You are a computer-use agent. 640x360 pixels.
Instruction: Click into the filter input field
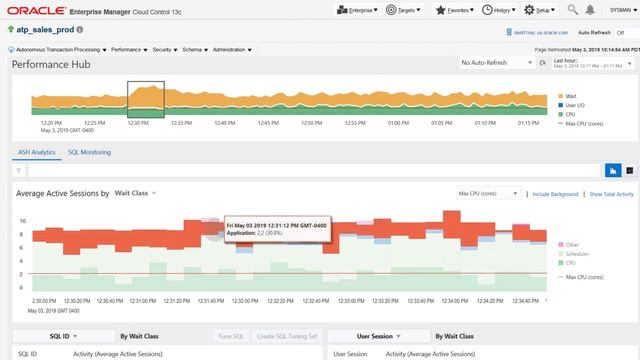tap(314, 171)
